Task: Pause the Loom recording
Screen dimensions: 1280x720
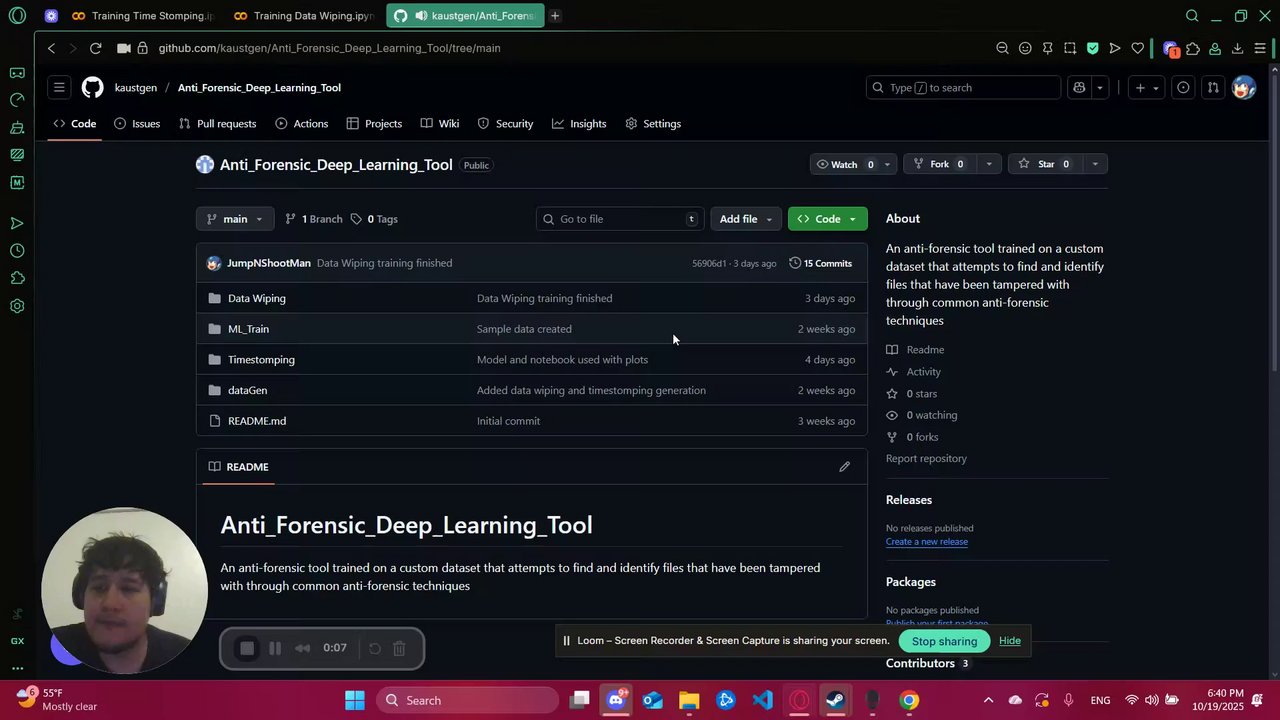Action: (x=275, y=649)
